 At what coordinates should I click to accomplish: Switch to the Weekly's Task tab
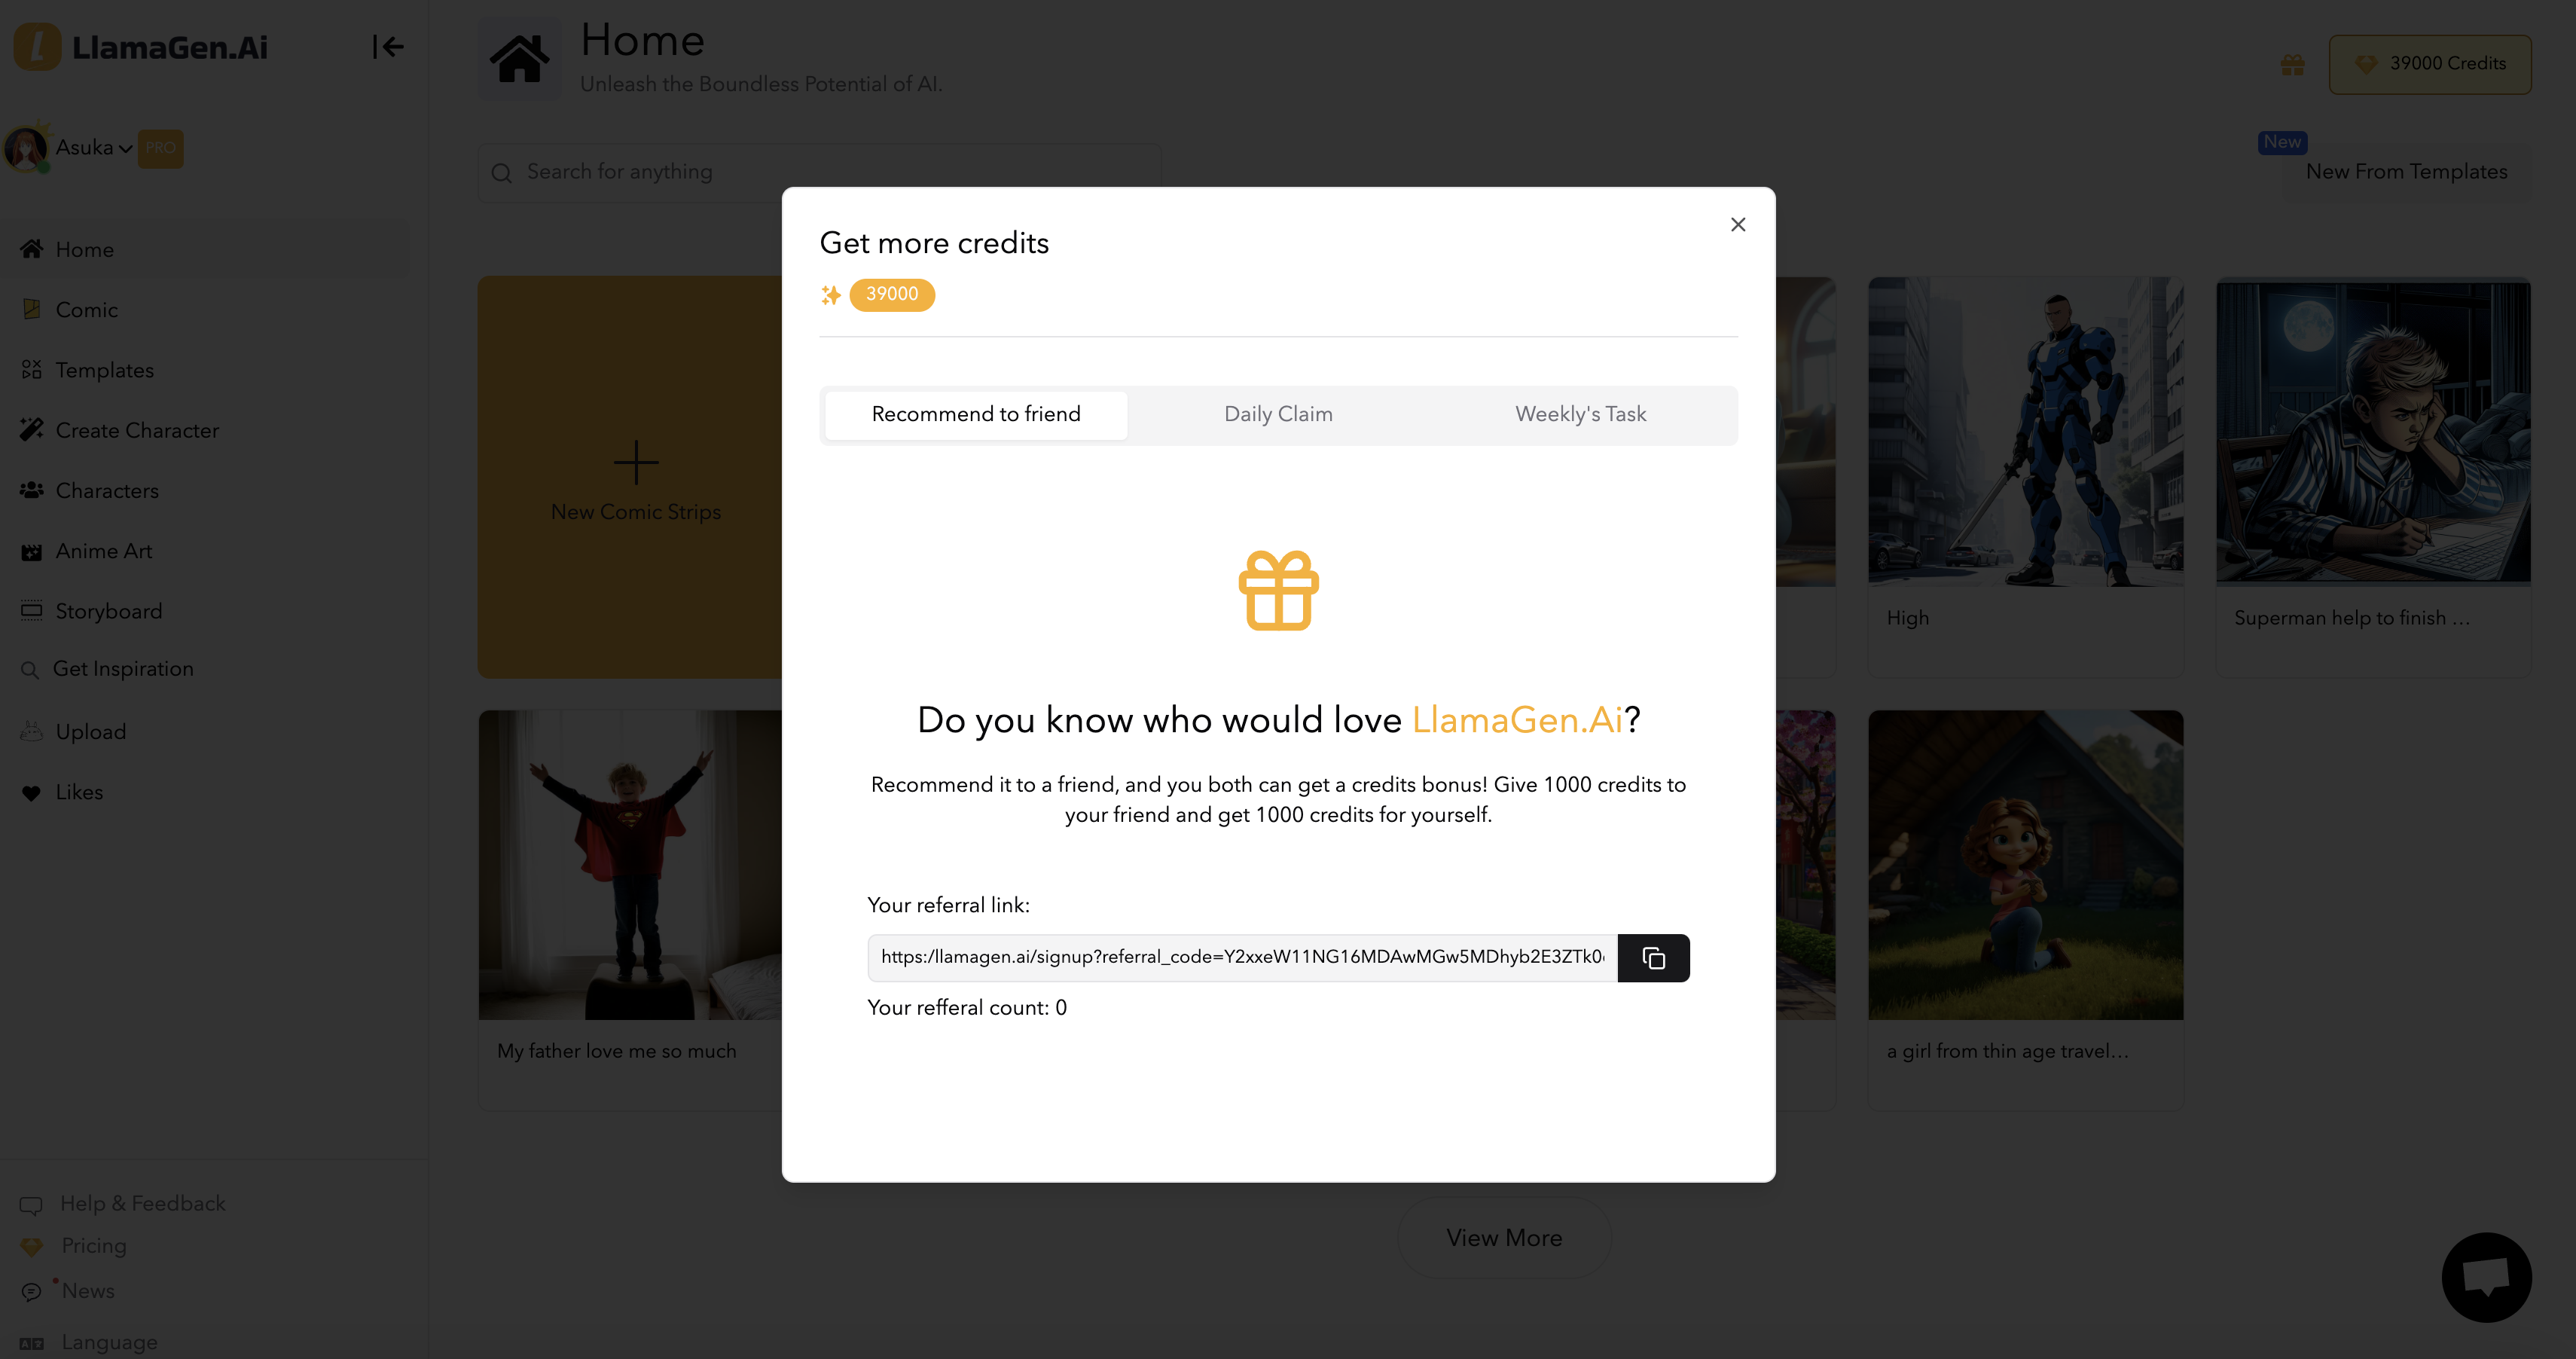click(1580, 414)
